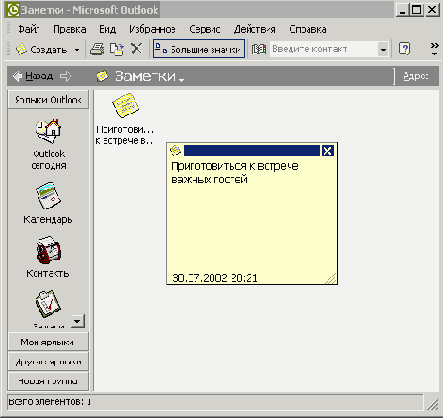Click the Back (Назад) navigation button

point(33,76)
